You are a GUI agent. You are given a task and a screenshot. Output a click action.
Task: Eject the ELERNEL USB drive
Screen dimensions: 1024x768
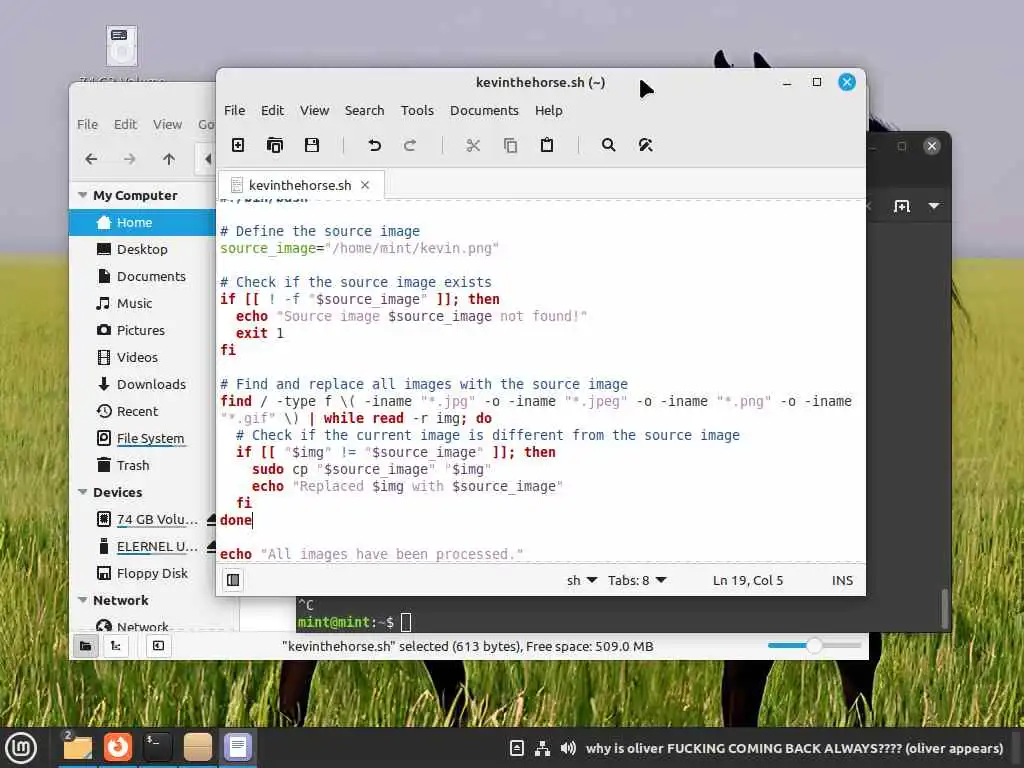click(211, 546)
